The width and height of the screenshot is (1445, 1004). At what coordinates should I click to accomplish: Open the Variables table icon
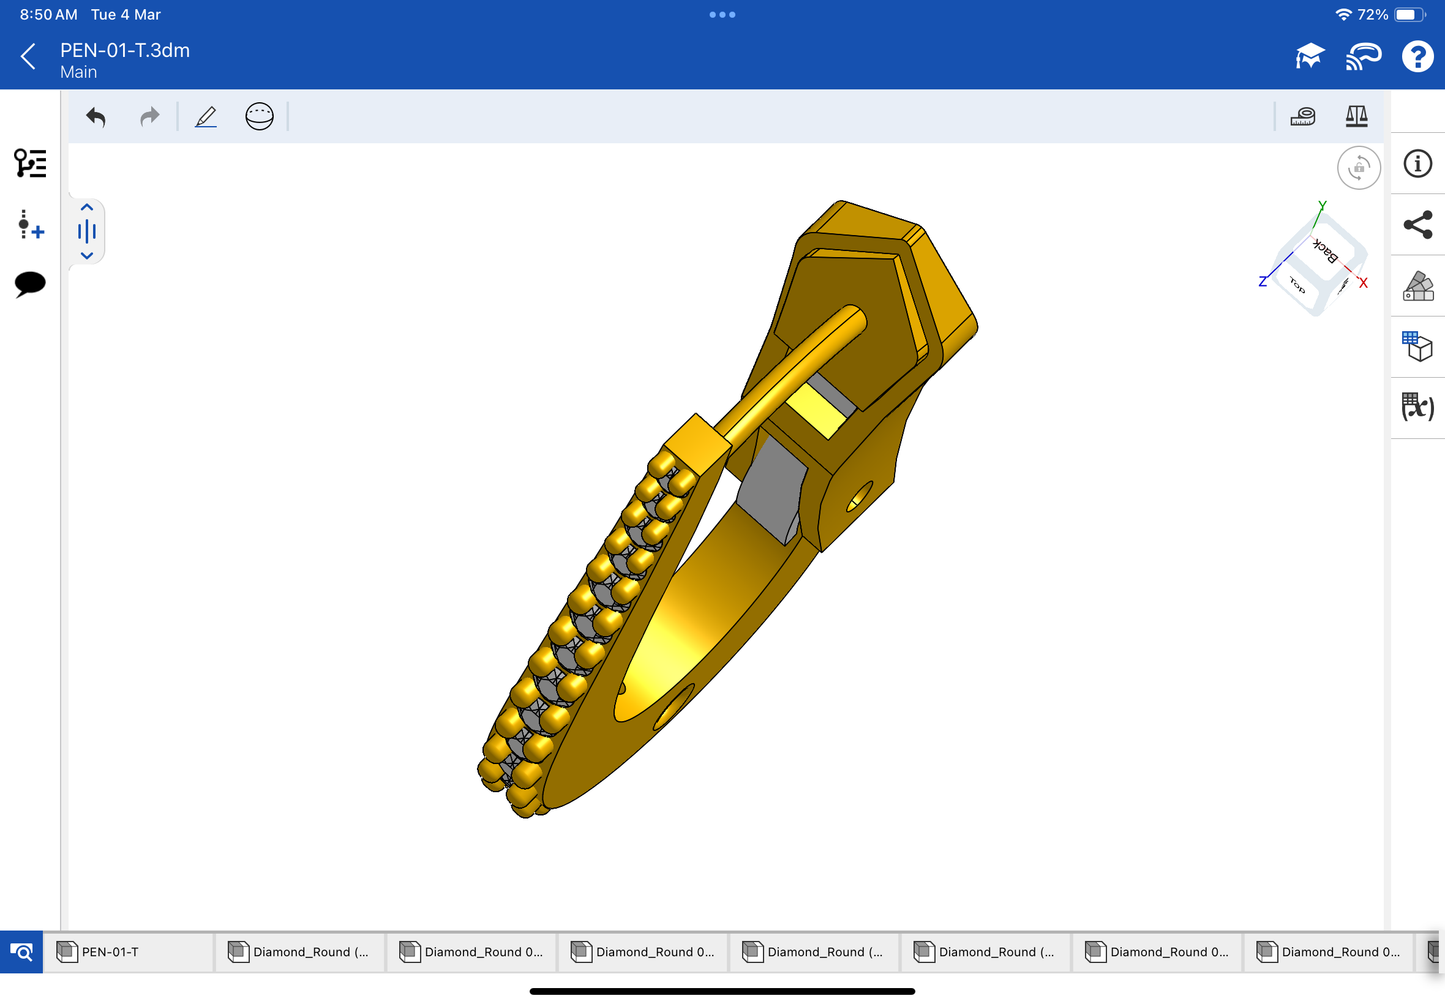[x=1417, y=407]
